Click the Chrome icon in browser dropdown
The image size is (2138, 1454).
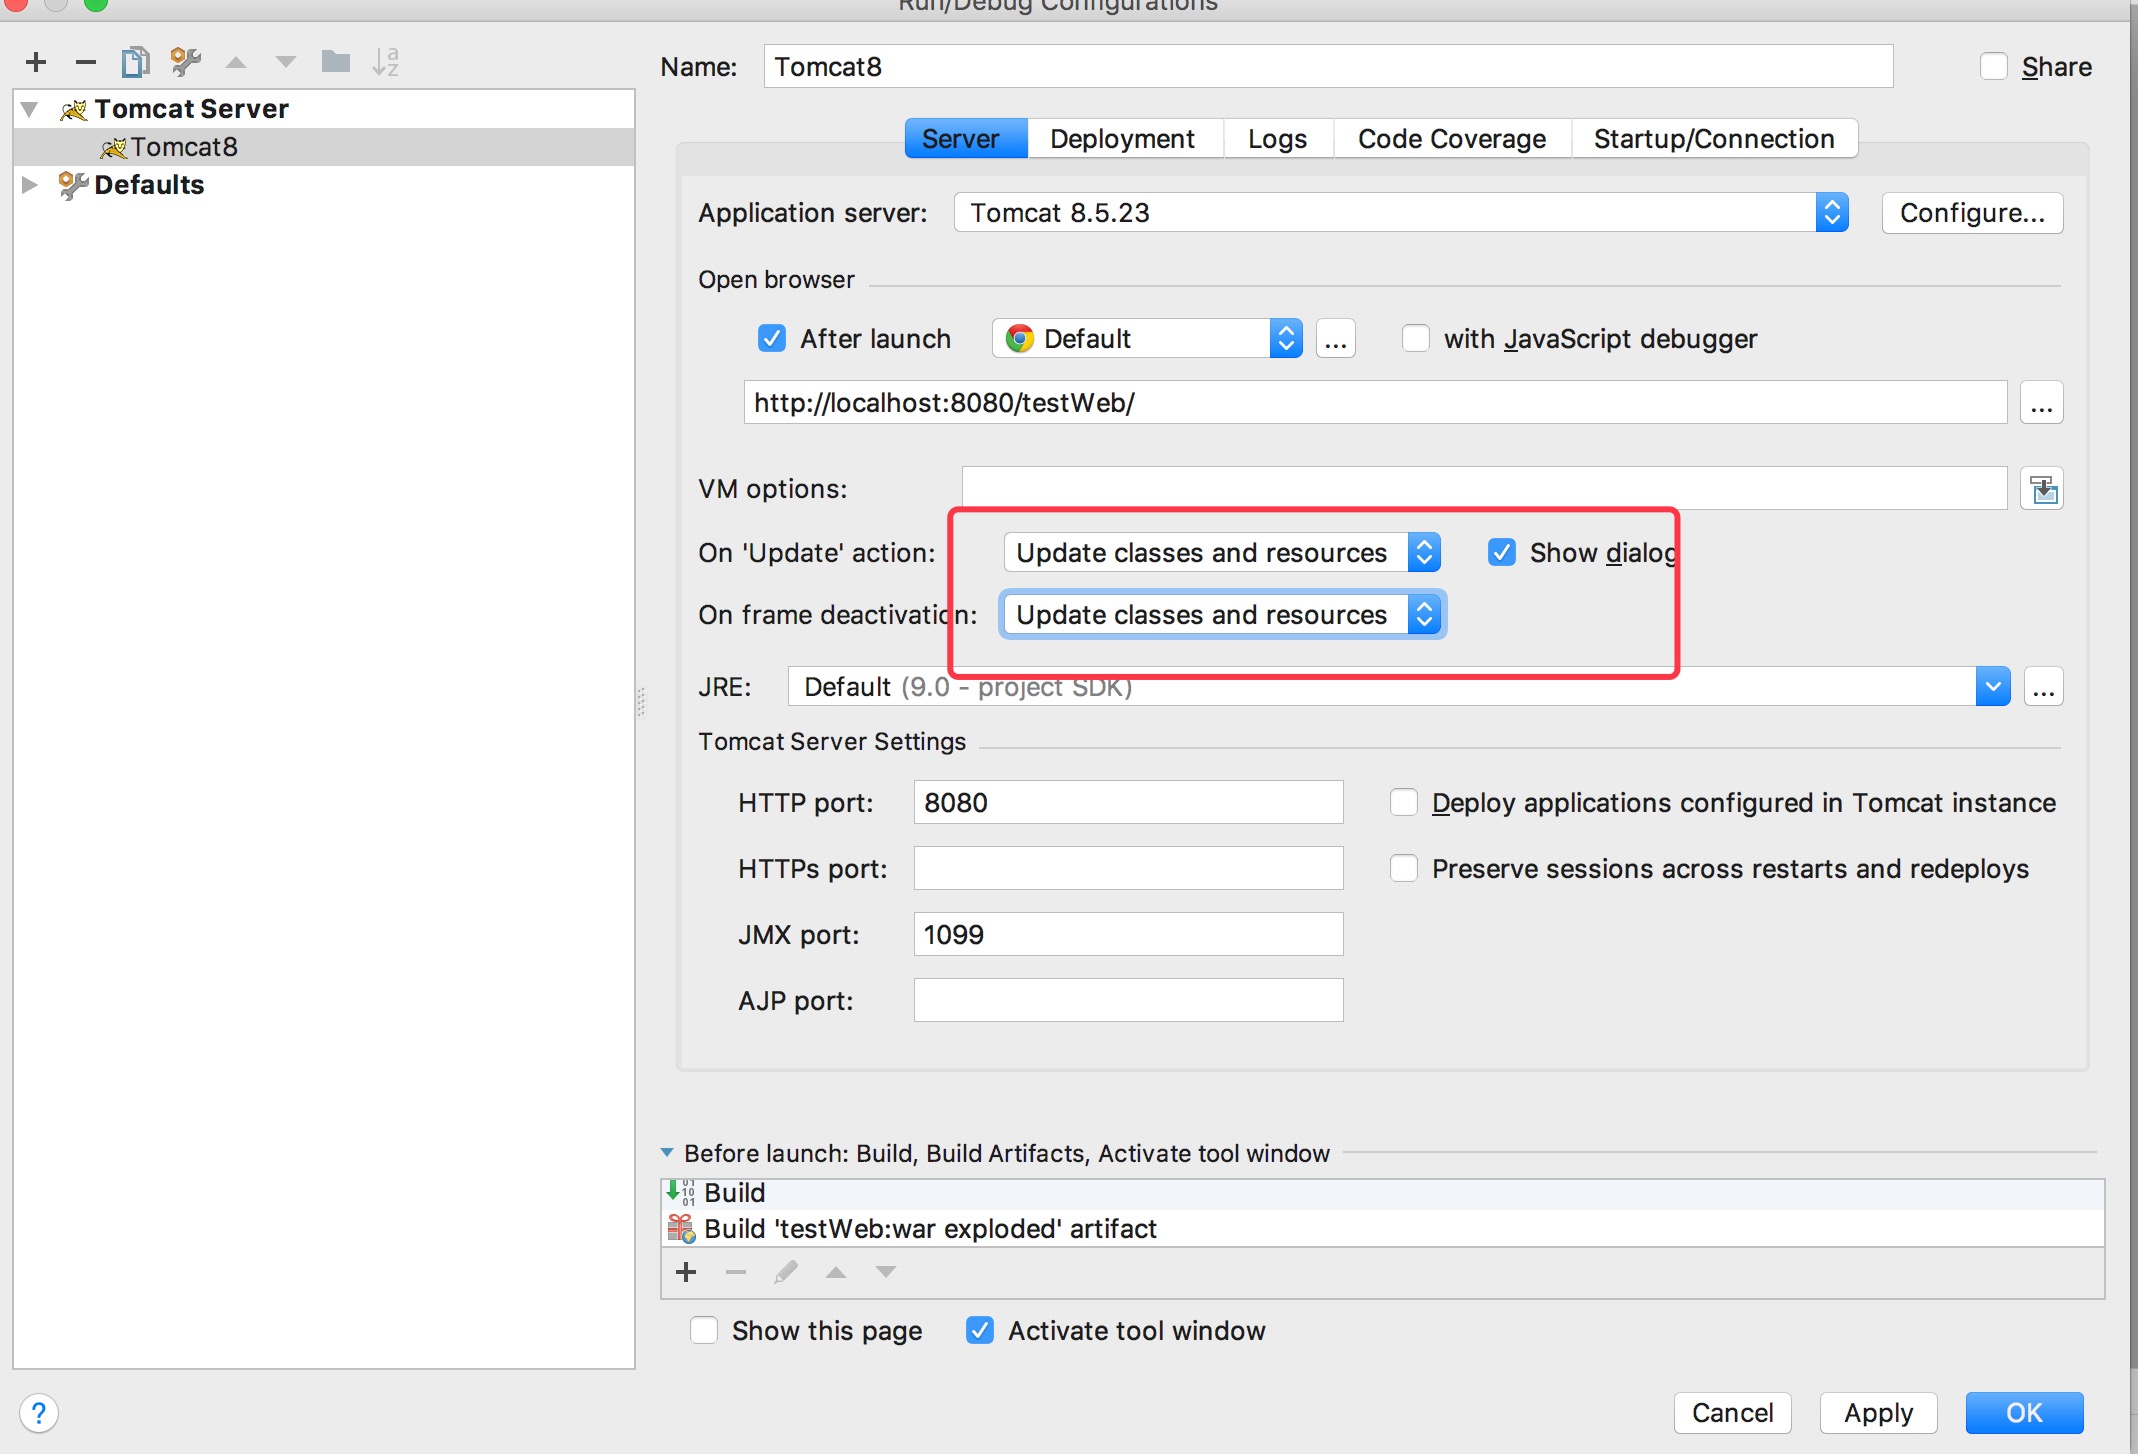tap(1020, 339)
